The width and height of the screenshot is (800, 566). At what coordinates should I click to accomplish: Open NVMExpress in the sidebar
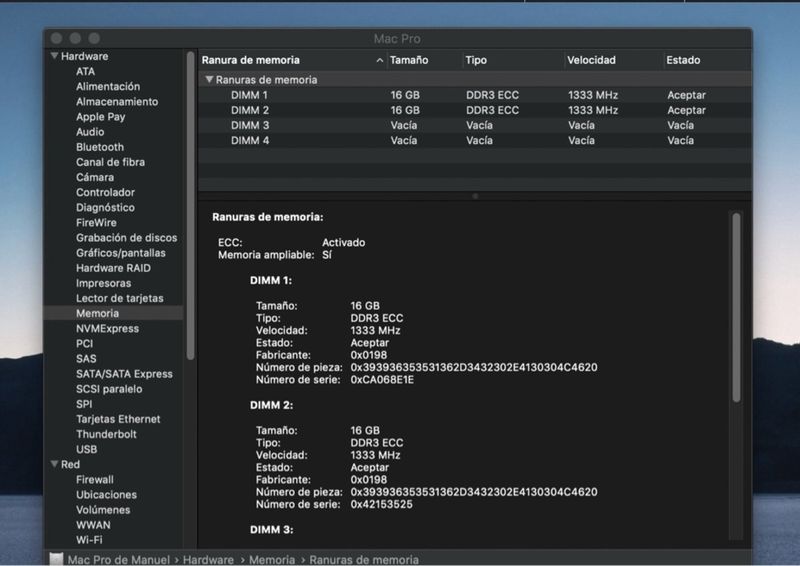[107, 328]
